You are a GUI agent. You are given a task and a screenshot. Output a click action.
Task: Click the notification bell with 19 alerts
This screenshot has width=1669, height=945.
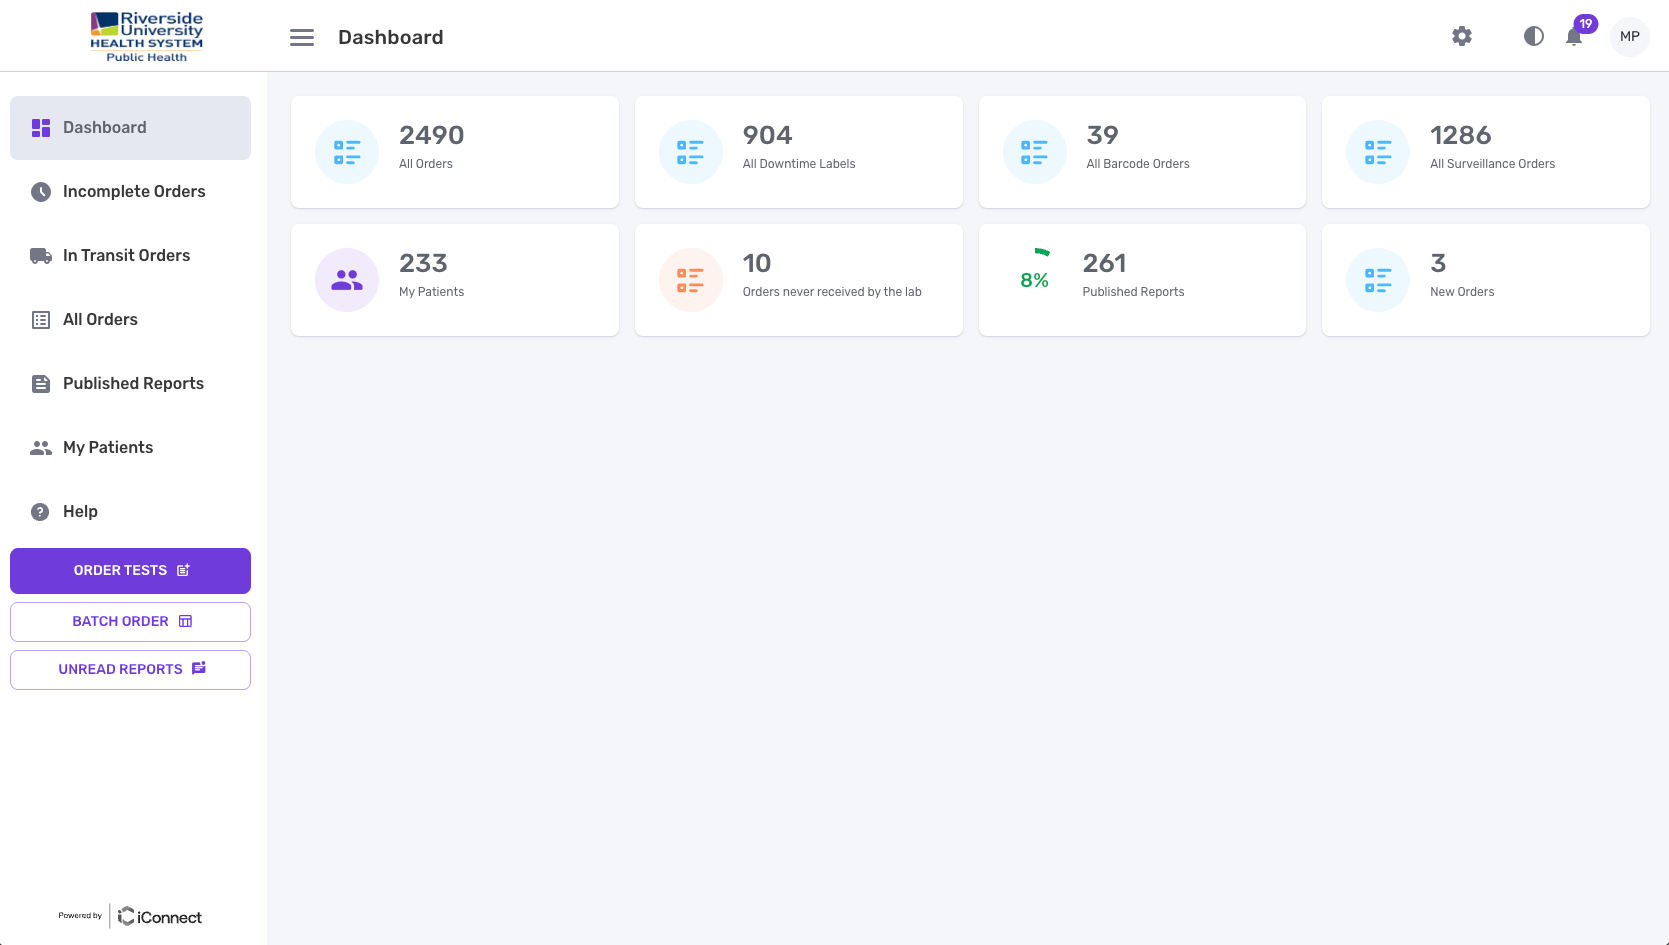click(1573, 38)
